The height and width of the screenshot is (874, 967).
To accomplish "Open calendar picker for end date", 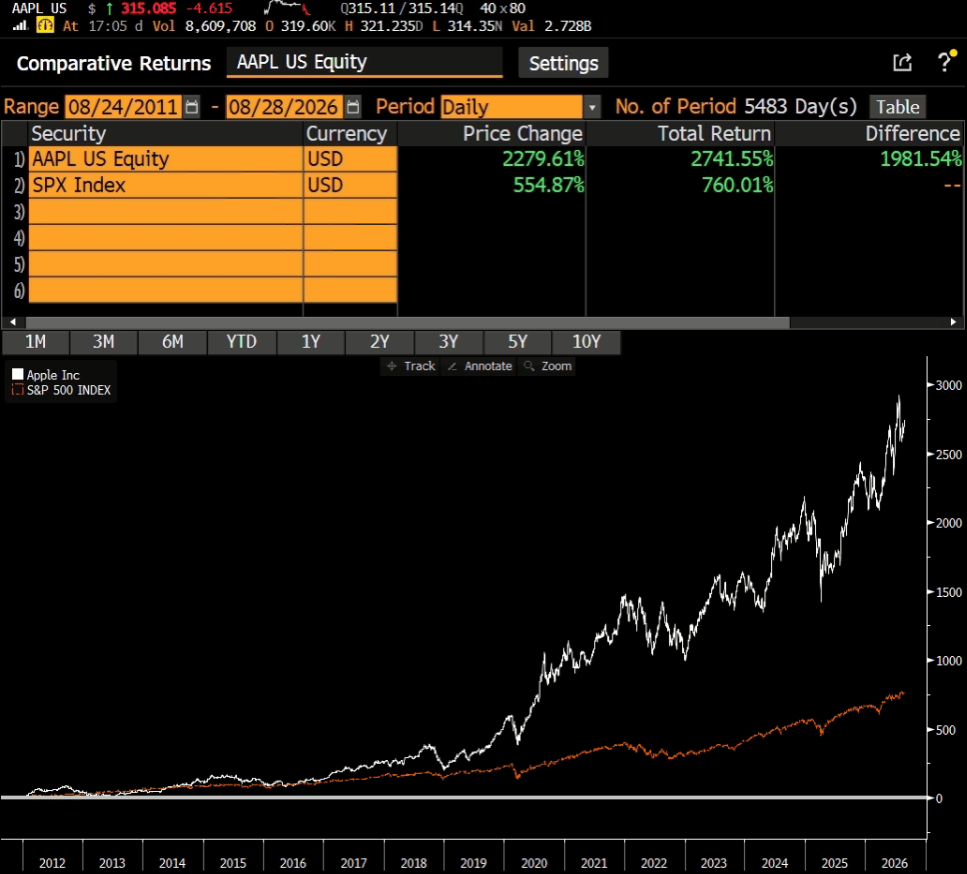I will pyautogui.click(x=353, y=107).
